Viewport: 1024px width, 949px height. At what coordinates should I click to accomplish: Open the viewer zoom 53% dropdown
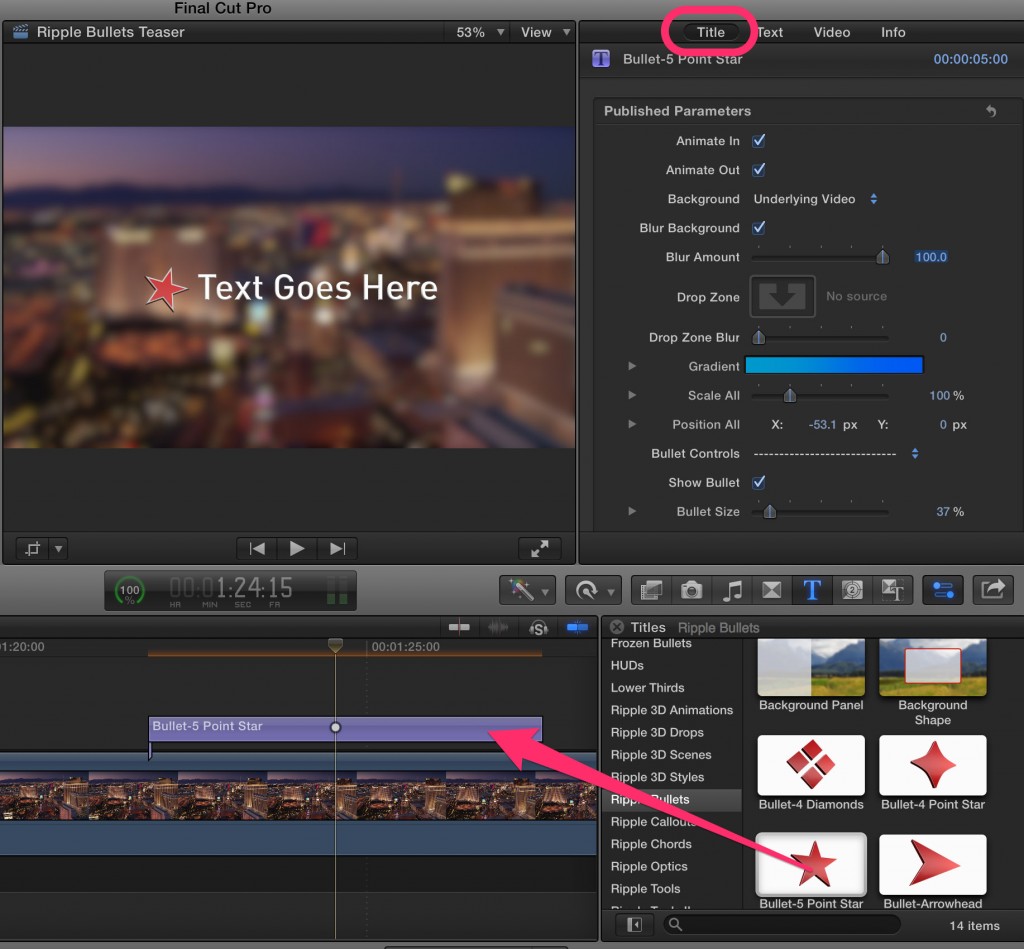[479, 32]
